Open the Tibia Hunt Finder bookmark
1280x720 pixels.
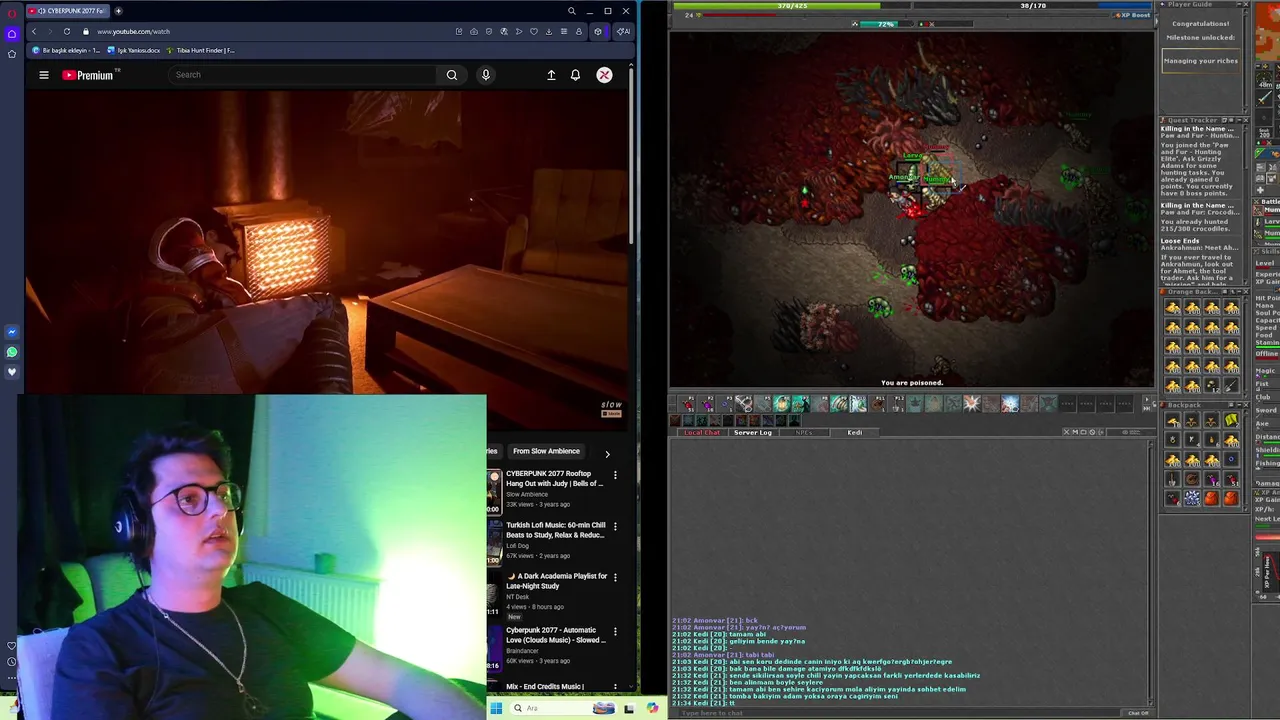coord(202,50)
